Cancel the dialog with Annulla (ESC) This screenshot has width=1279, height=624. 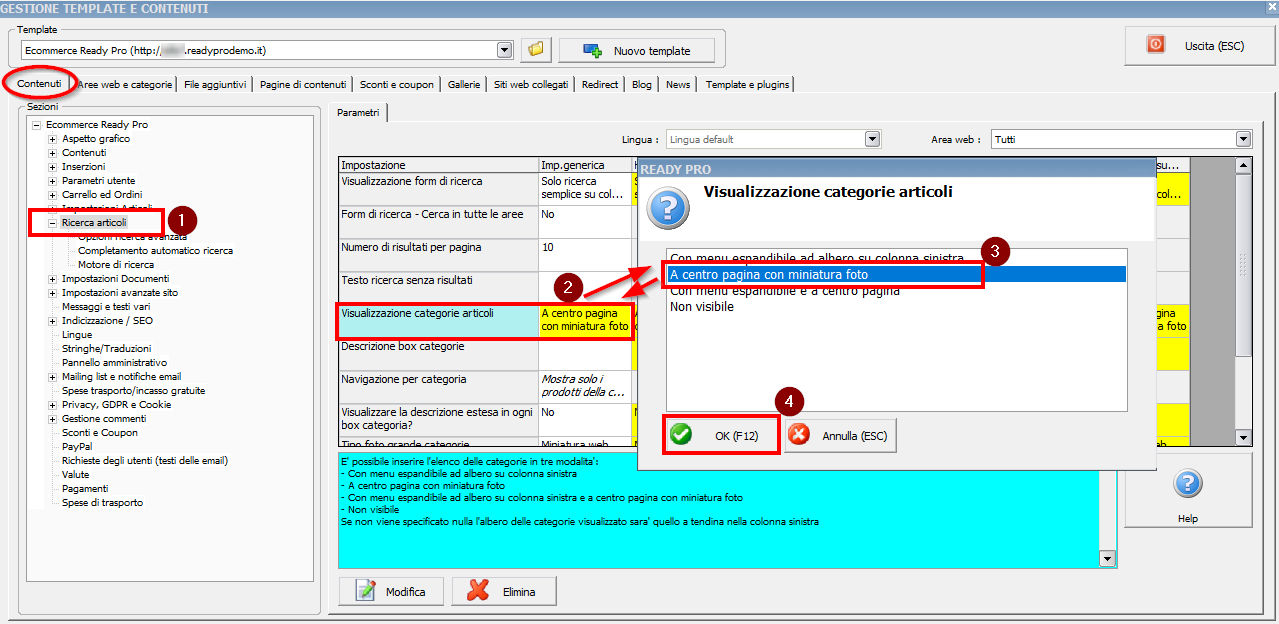840,436
